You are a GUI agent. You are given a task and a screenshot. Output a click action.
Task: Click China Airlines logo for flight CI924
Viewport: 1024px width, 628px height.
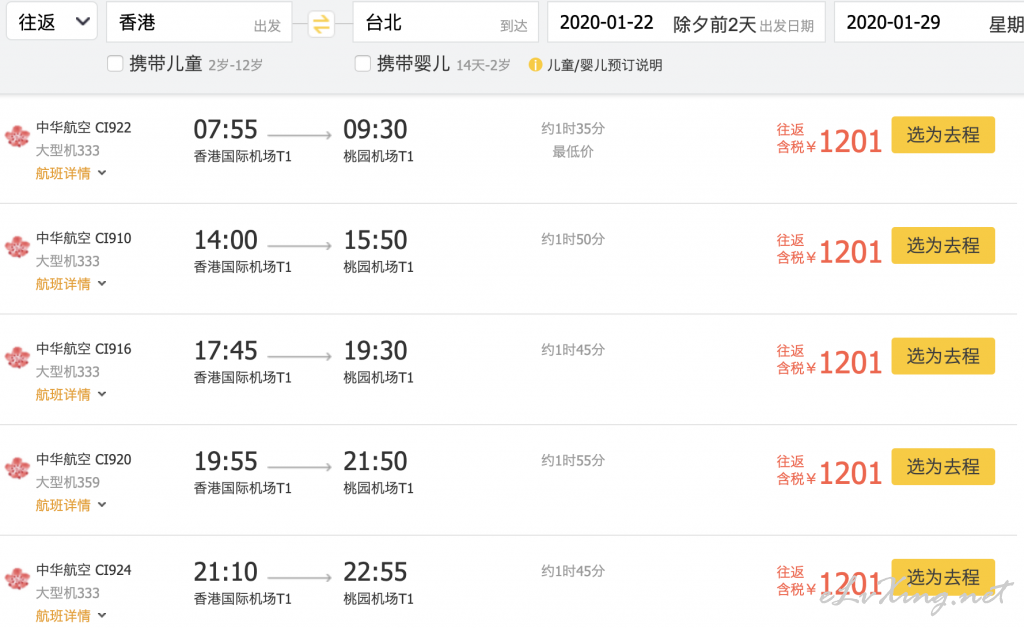point(18,579)
